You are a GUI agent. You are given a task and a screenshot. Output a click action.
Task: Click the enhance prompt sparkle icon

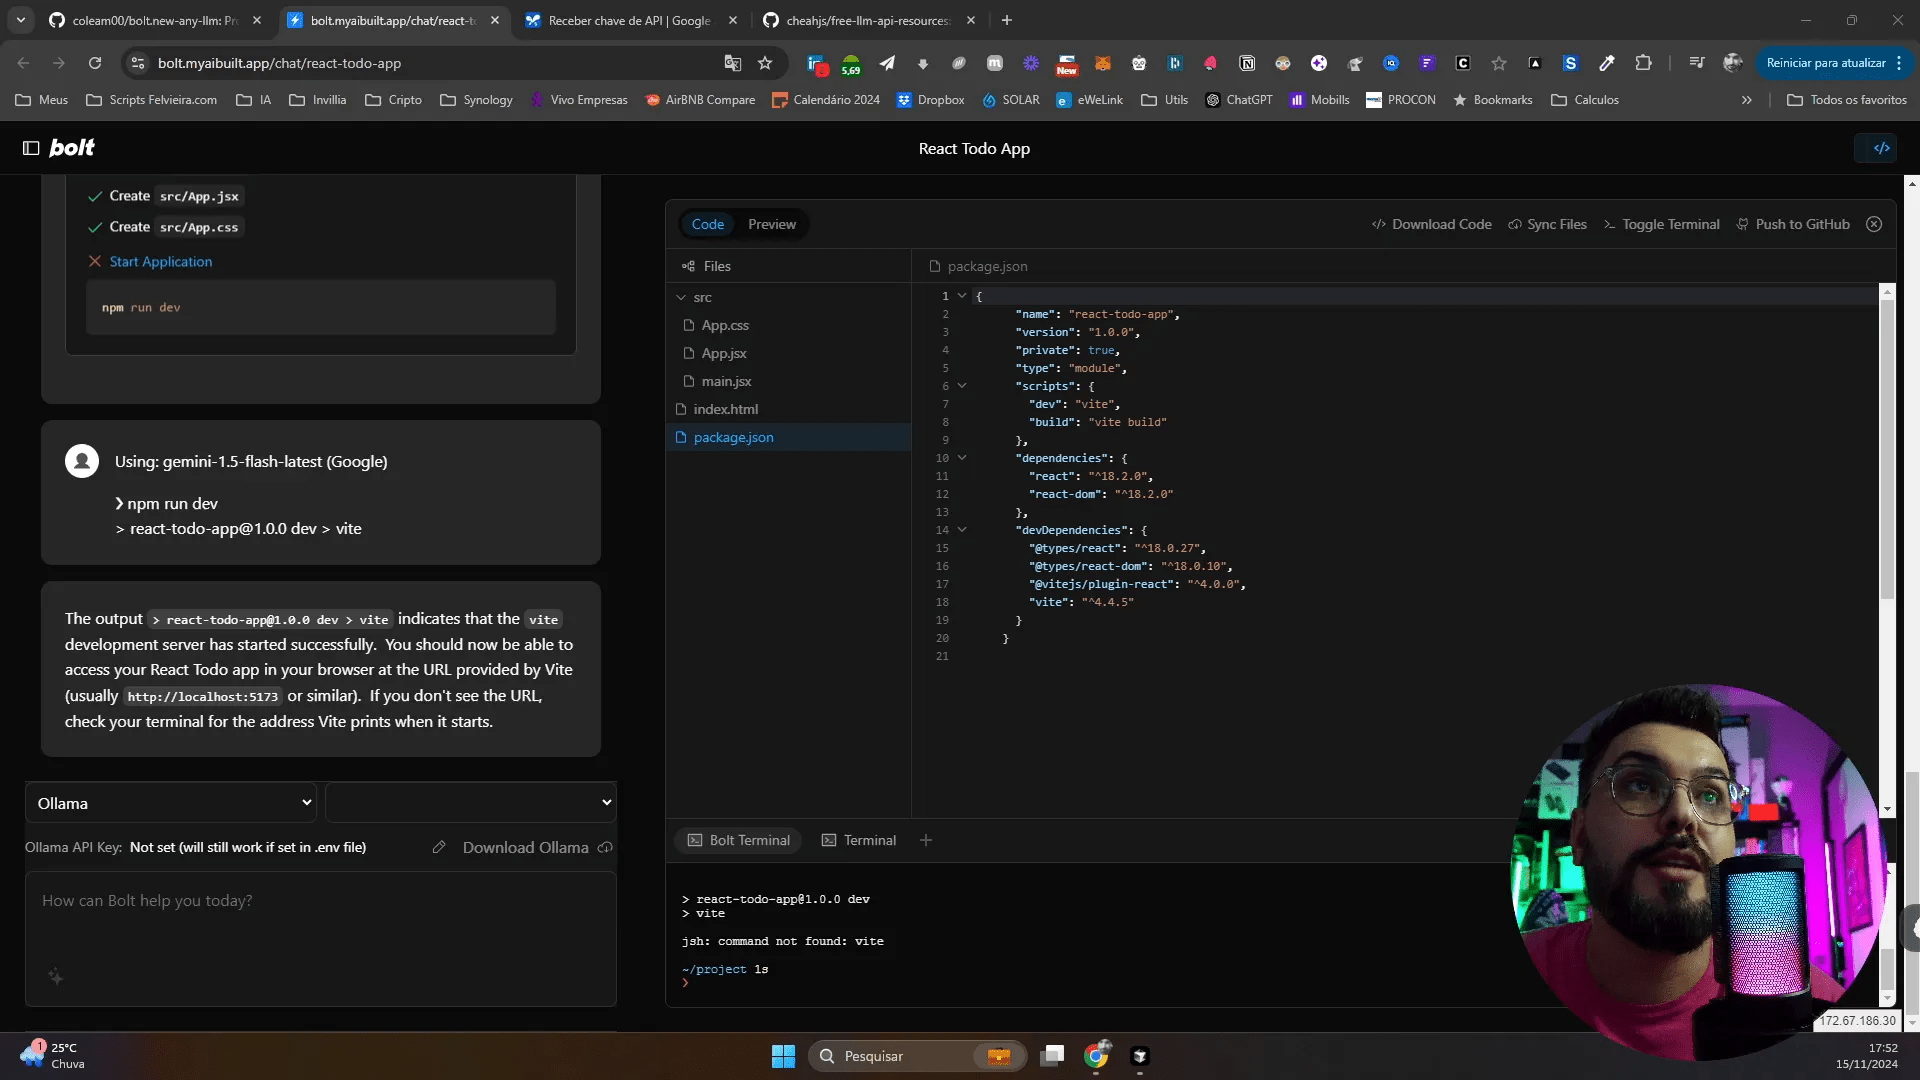pos(56,977)
